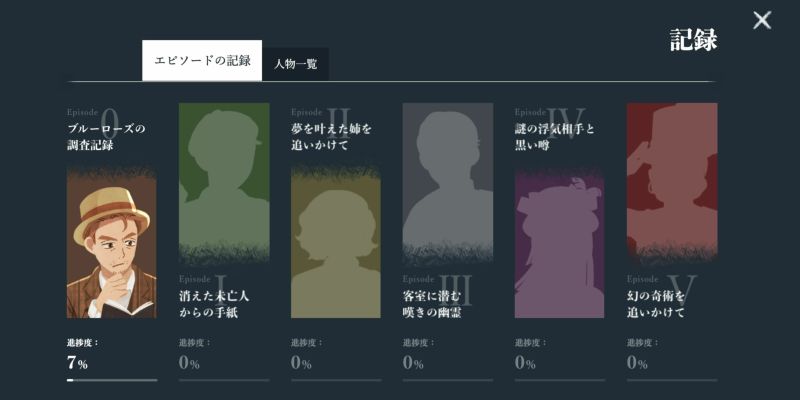This screenshot has height=400, width=800.
Task: Open the 人物一覧 tab
Action: [x=296, y=64]
